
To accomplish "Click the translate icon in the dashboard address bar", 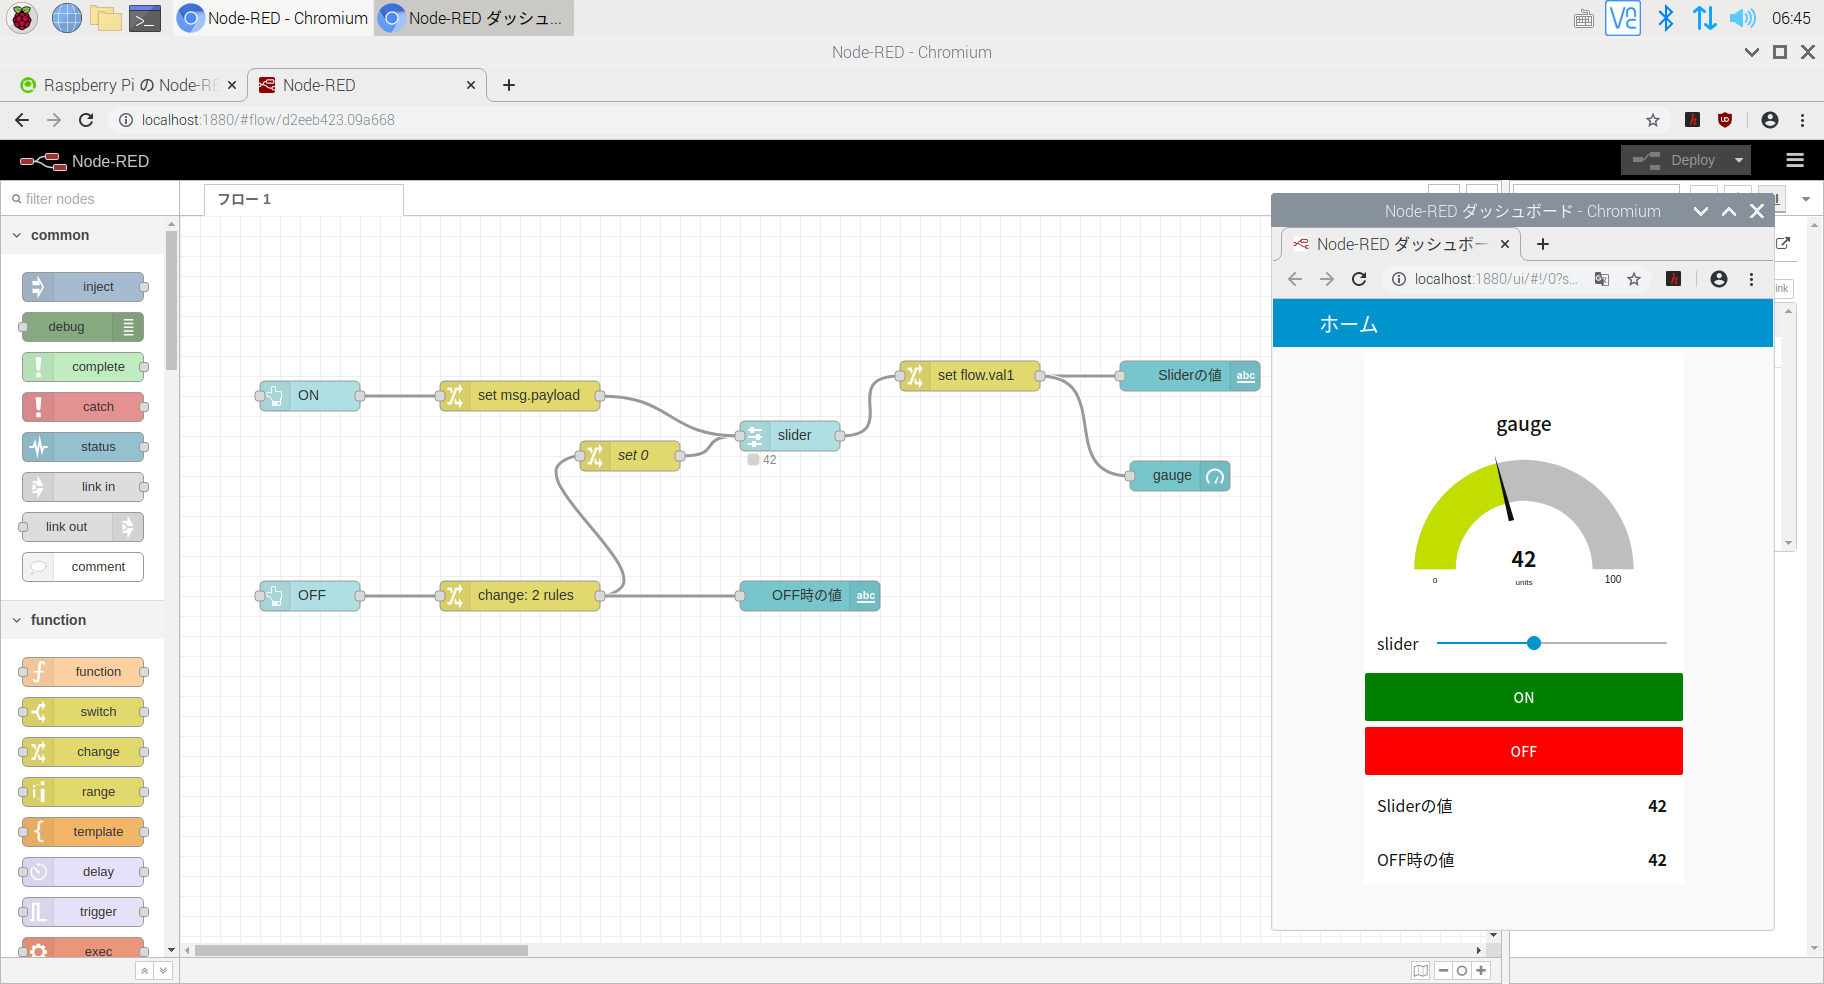I will [x=1602, y=279].
